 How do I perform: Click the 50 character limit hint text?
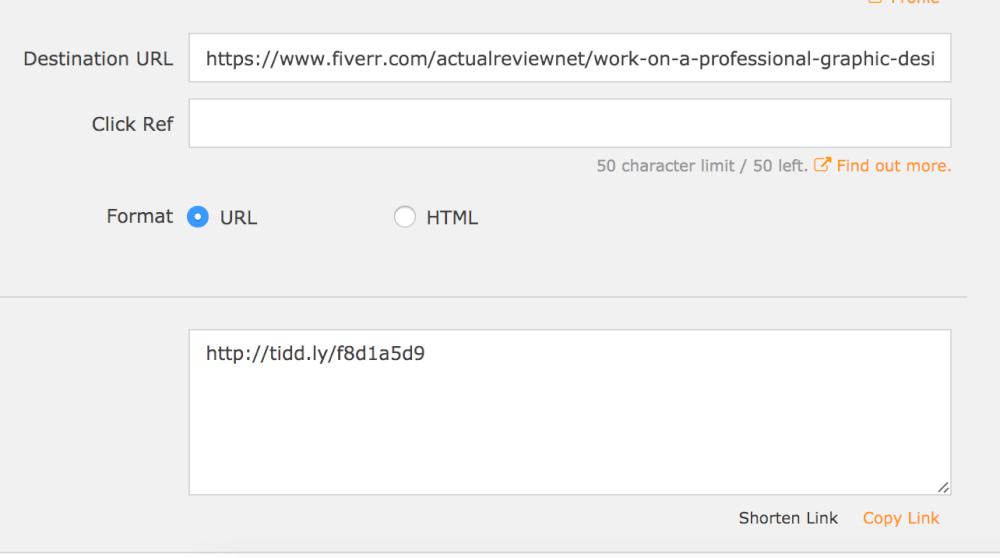702,166
